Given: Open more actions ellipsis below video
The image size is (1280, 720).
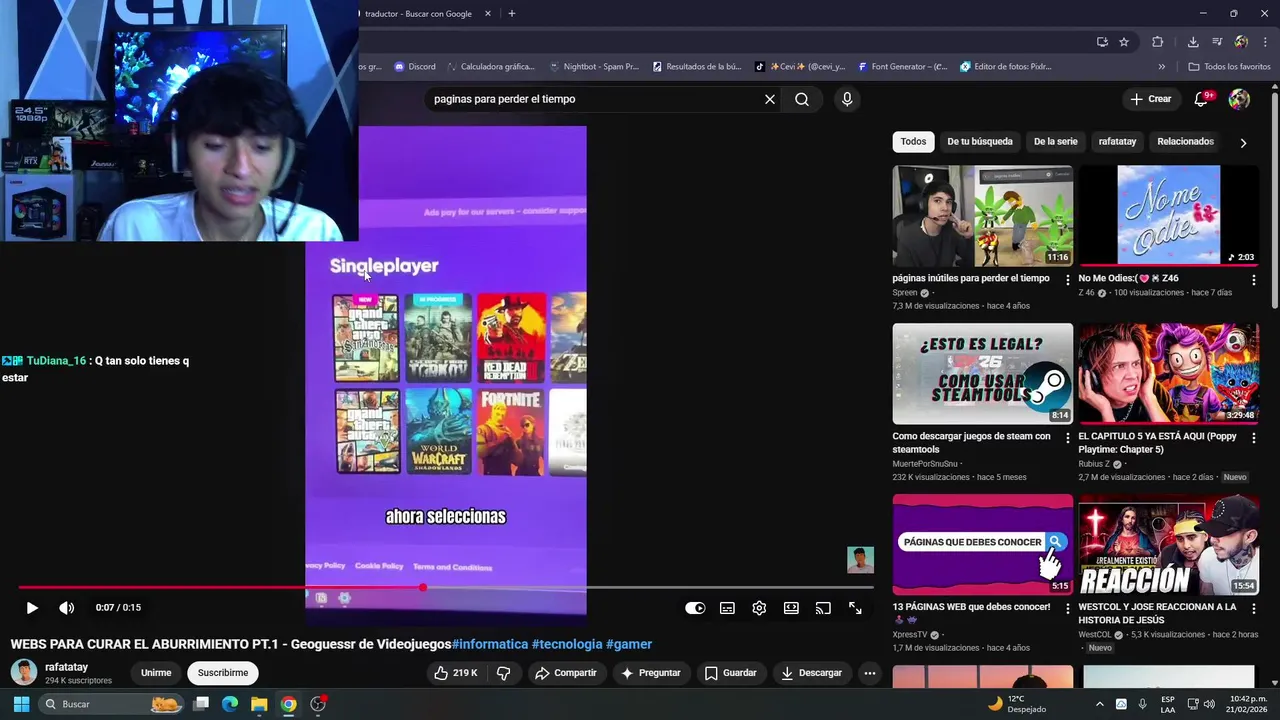Looking at the screenshot, I should tap(870, 673).
